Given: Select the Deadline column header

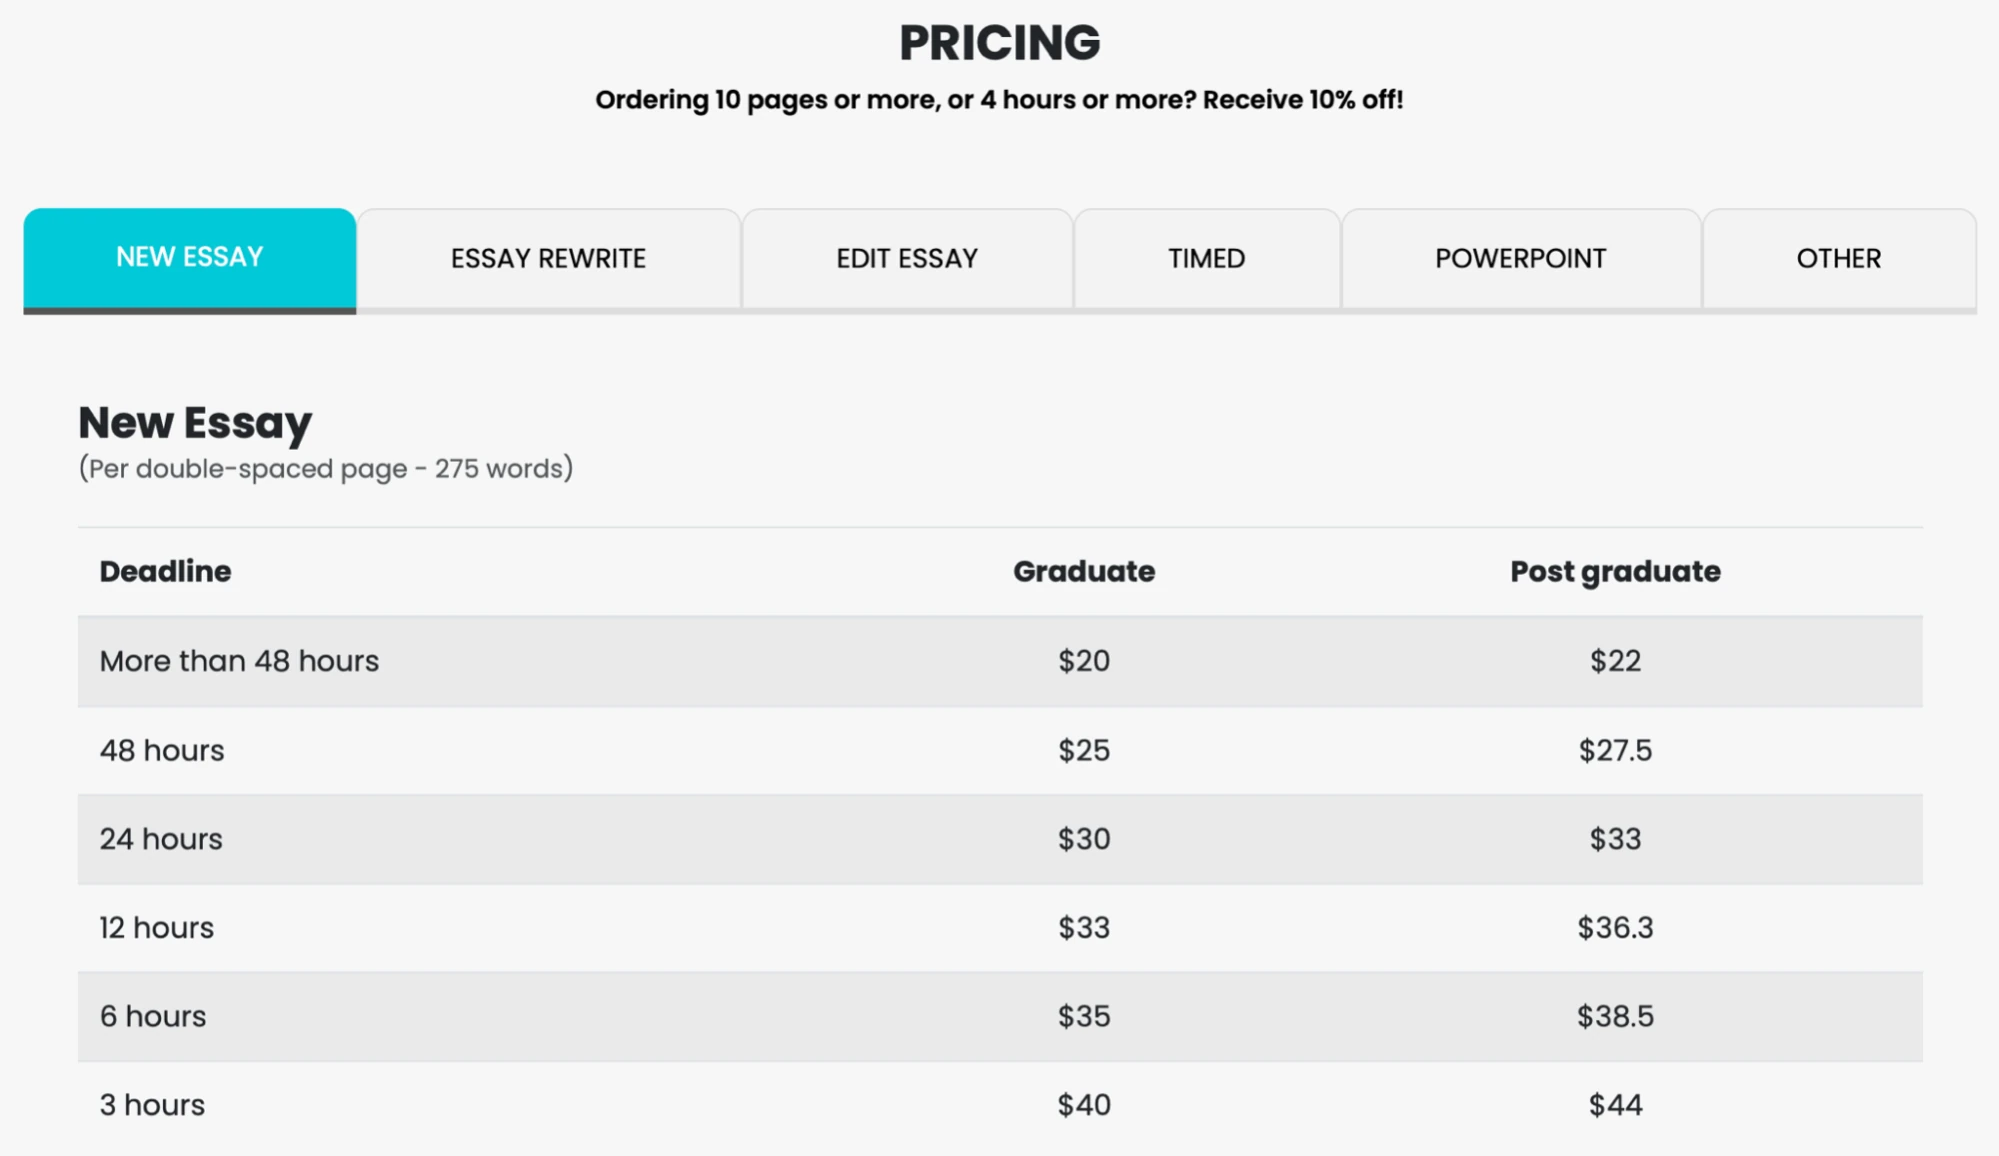Looking at the screenshot, I should pyautogui.click(x=165, y=571).
